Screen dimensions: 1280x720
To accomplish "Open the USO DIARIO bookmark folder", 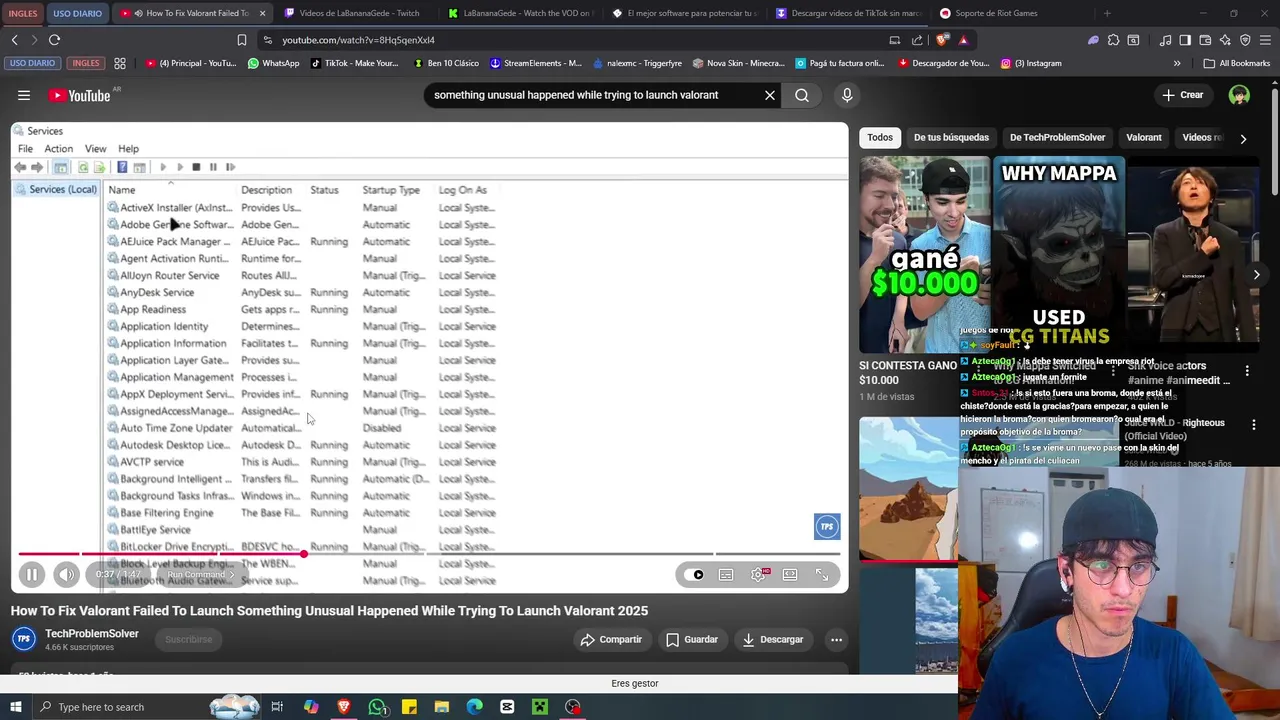I will [x=32, y=63].
